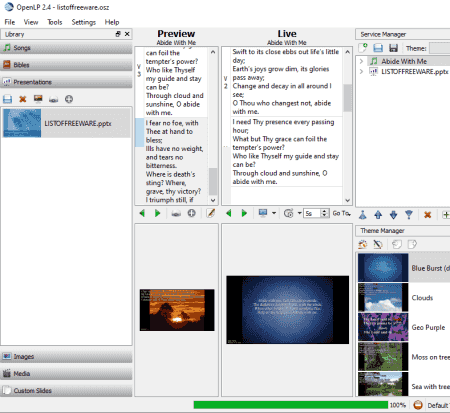Select the Clouds theme
Viewport: 450px width, 413px height.
click(404, 297)
